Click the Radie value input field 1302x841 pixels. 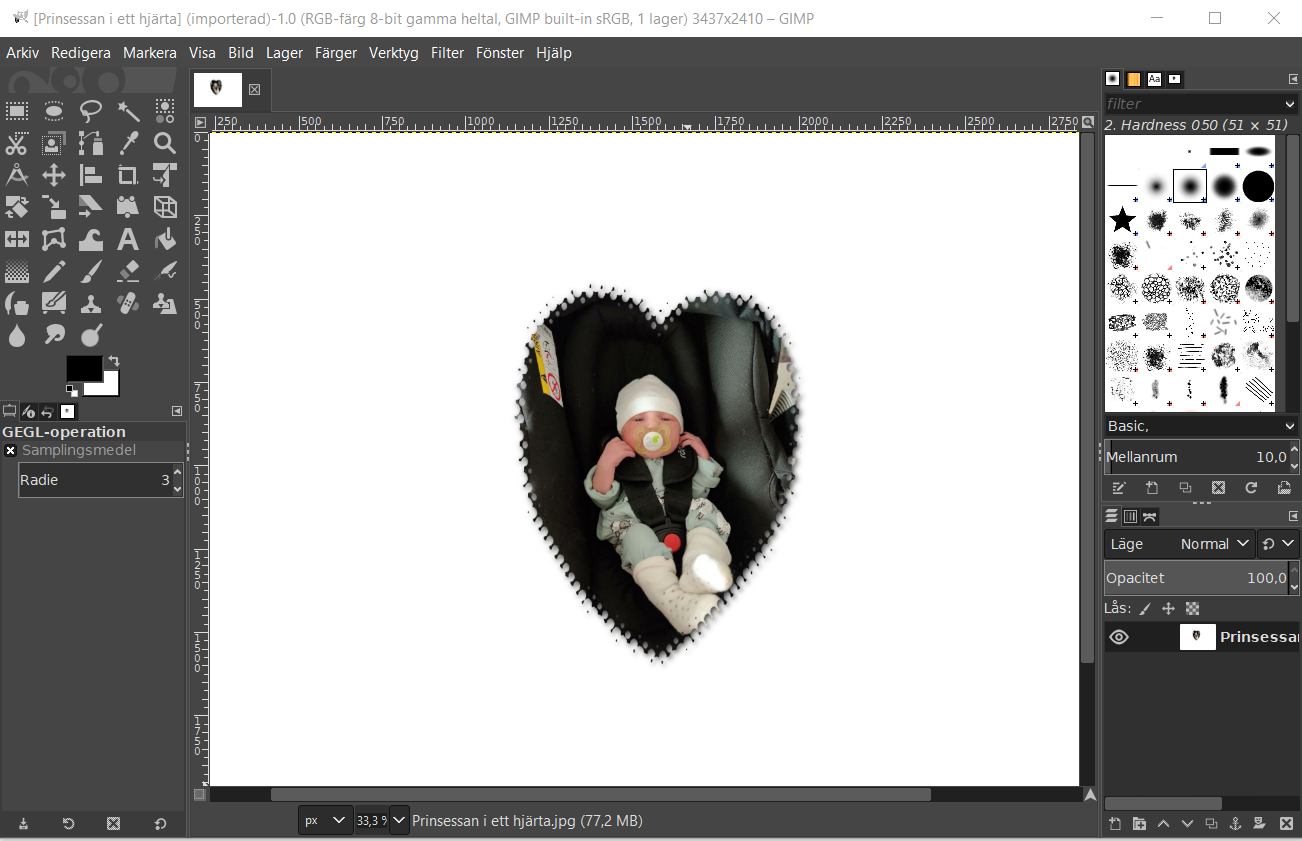[x=95, y=480]
